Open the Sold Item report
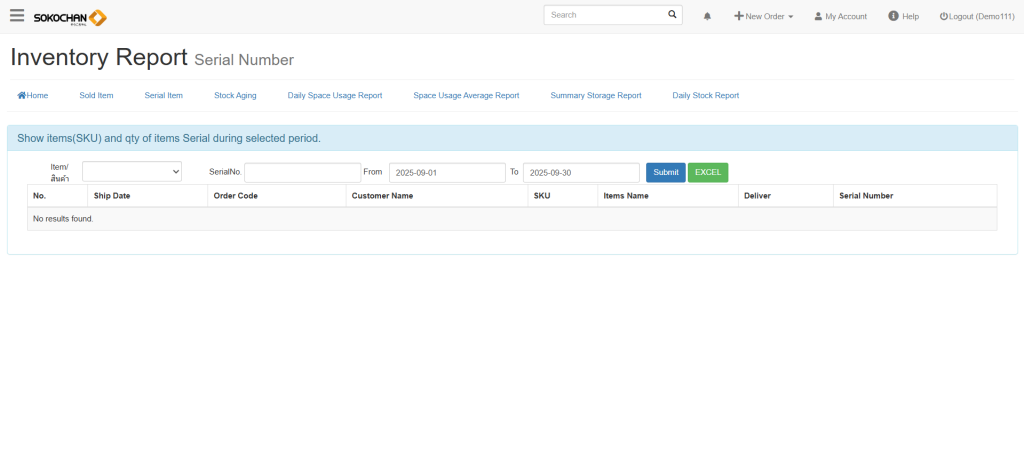Screen dimensions: 1024x461 [x=96, y=96]
